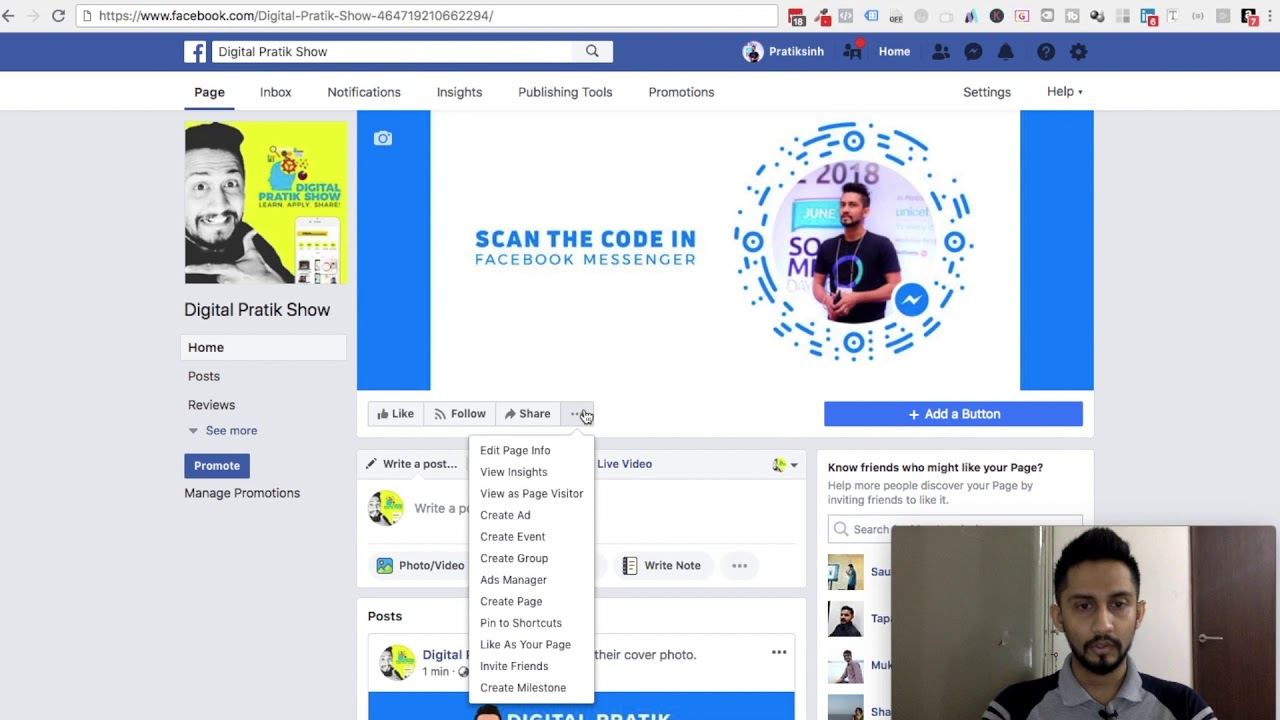Image resolution: width=1280 pixels, height=720 pixels.
Task: Open Manage Promotions link
Action: click(242, 493)
